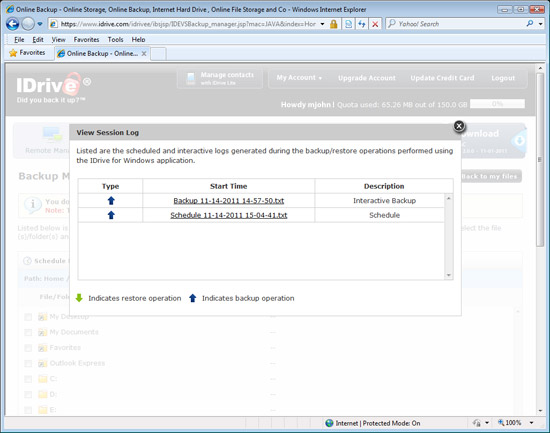550x433 pixels.
Task: Open a new blank tab
Action: point(158,54)
